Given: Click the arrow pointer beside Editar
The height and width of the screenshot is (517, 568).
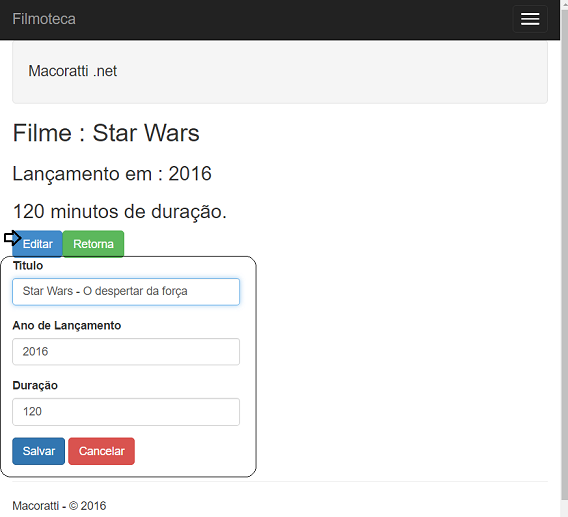Looking at the screenshot, I should click(x=12, y=238).
